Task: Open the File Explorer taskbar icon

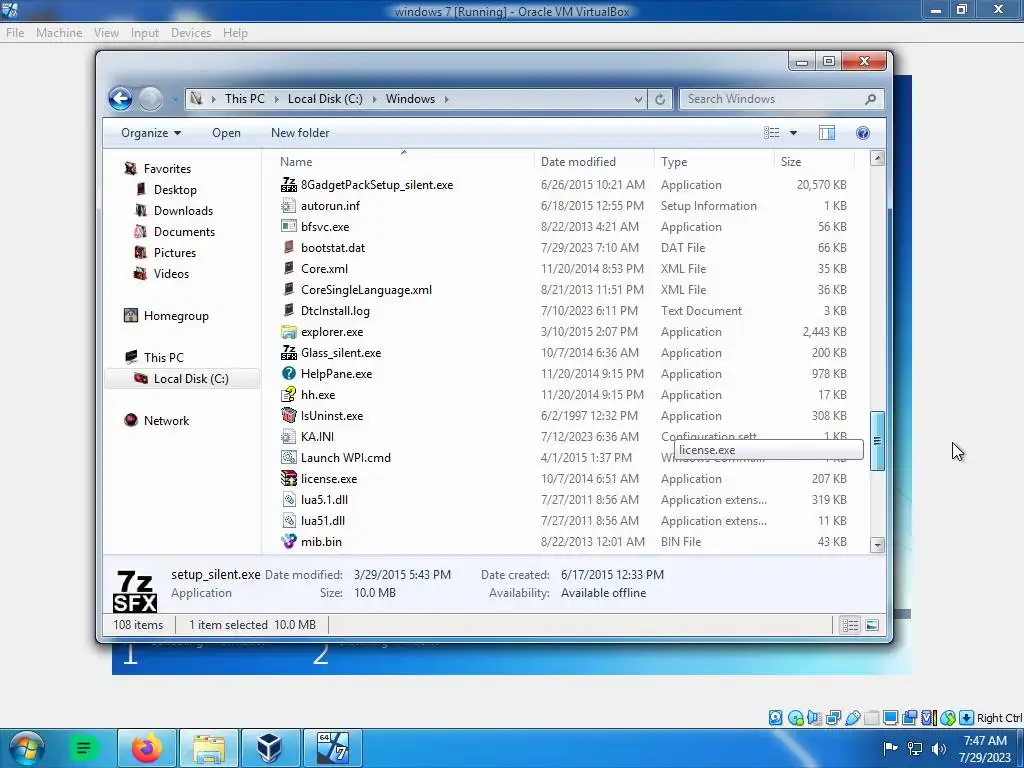Action: point(208,748)
